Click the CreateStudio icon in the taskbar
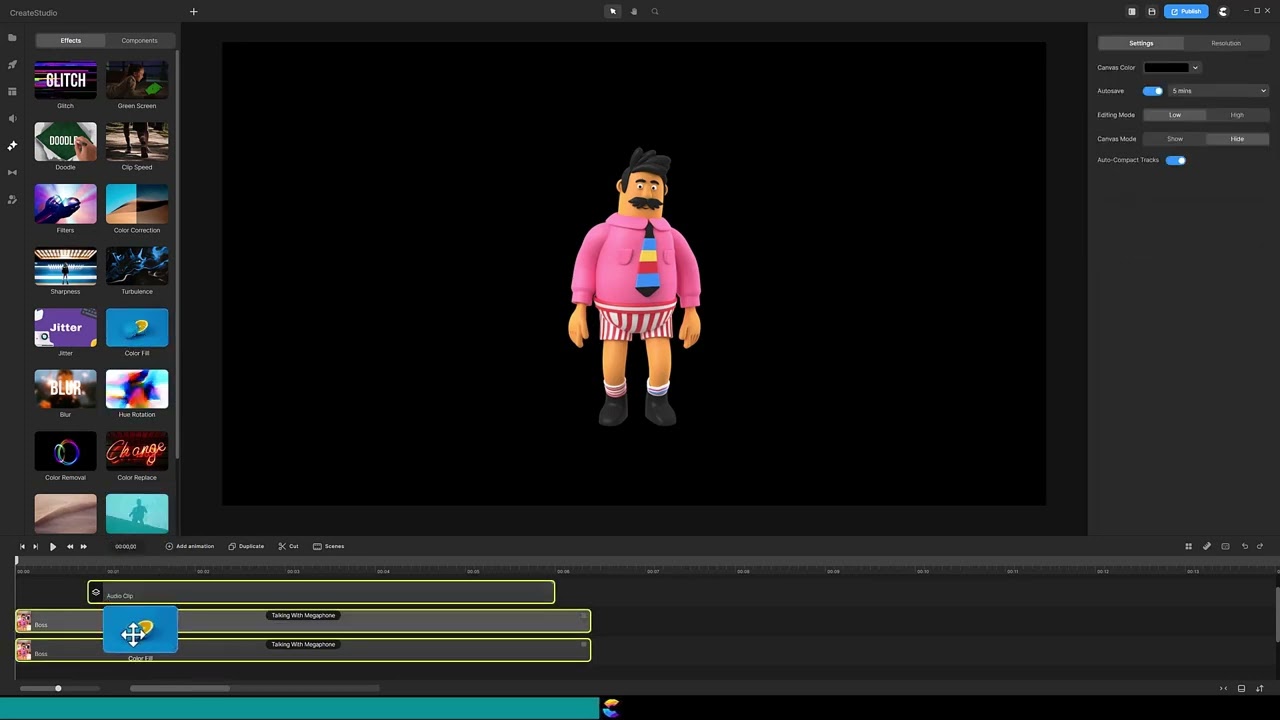This screenshot has width=1280, height=720. 611,708
